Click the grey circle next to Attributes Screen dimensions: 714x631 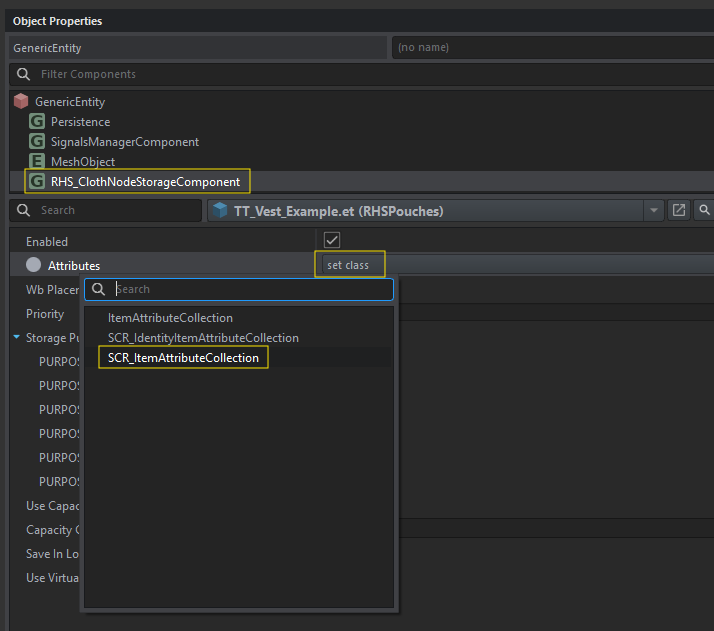(33, 265)
